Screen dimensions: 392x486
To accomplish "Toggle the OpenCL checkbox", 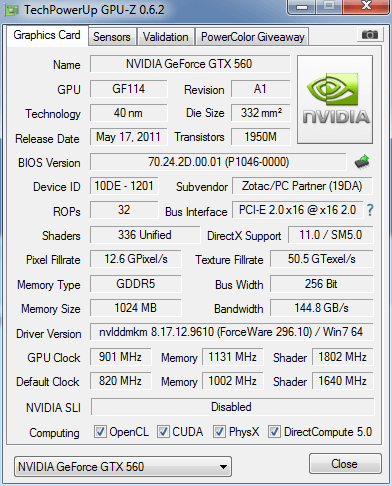I will [x=100, y=431].
